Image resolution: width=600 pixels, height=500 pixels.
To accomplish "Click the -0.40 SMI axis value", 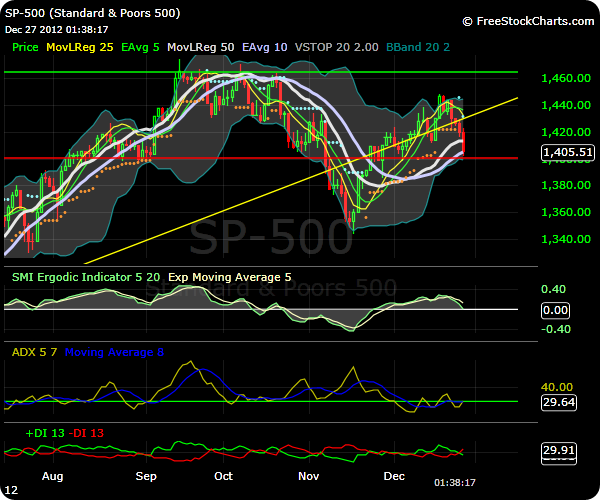I will coord(556,329).
